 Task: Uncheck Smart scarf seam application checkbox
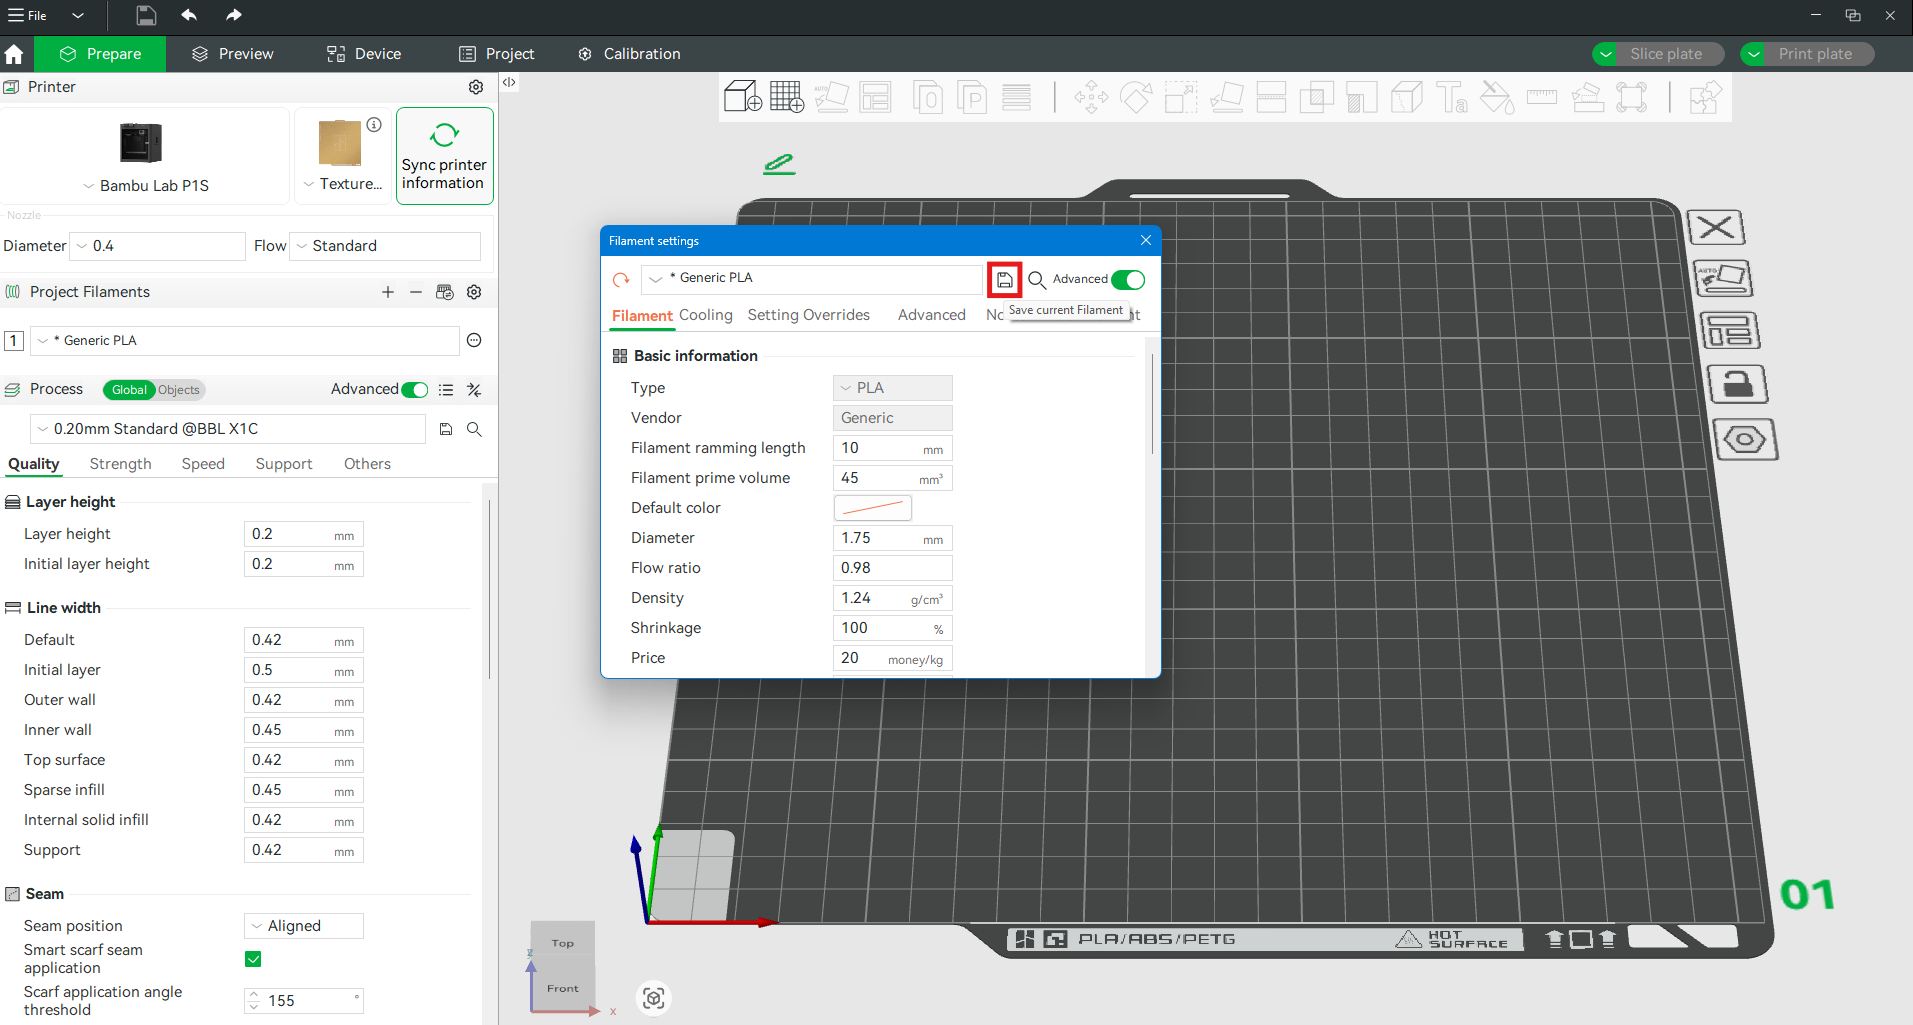pyautogui.click(x=253, y=959)
